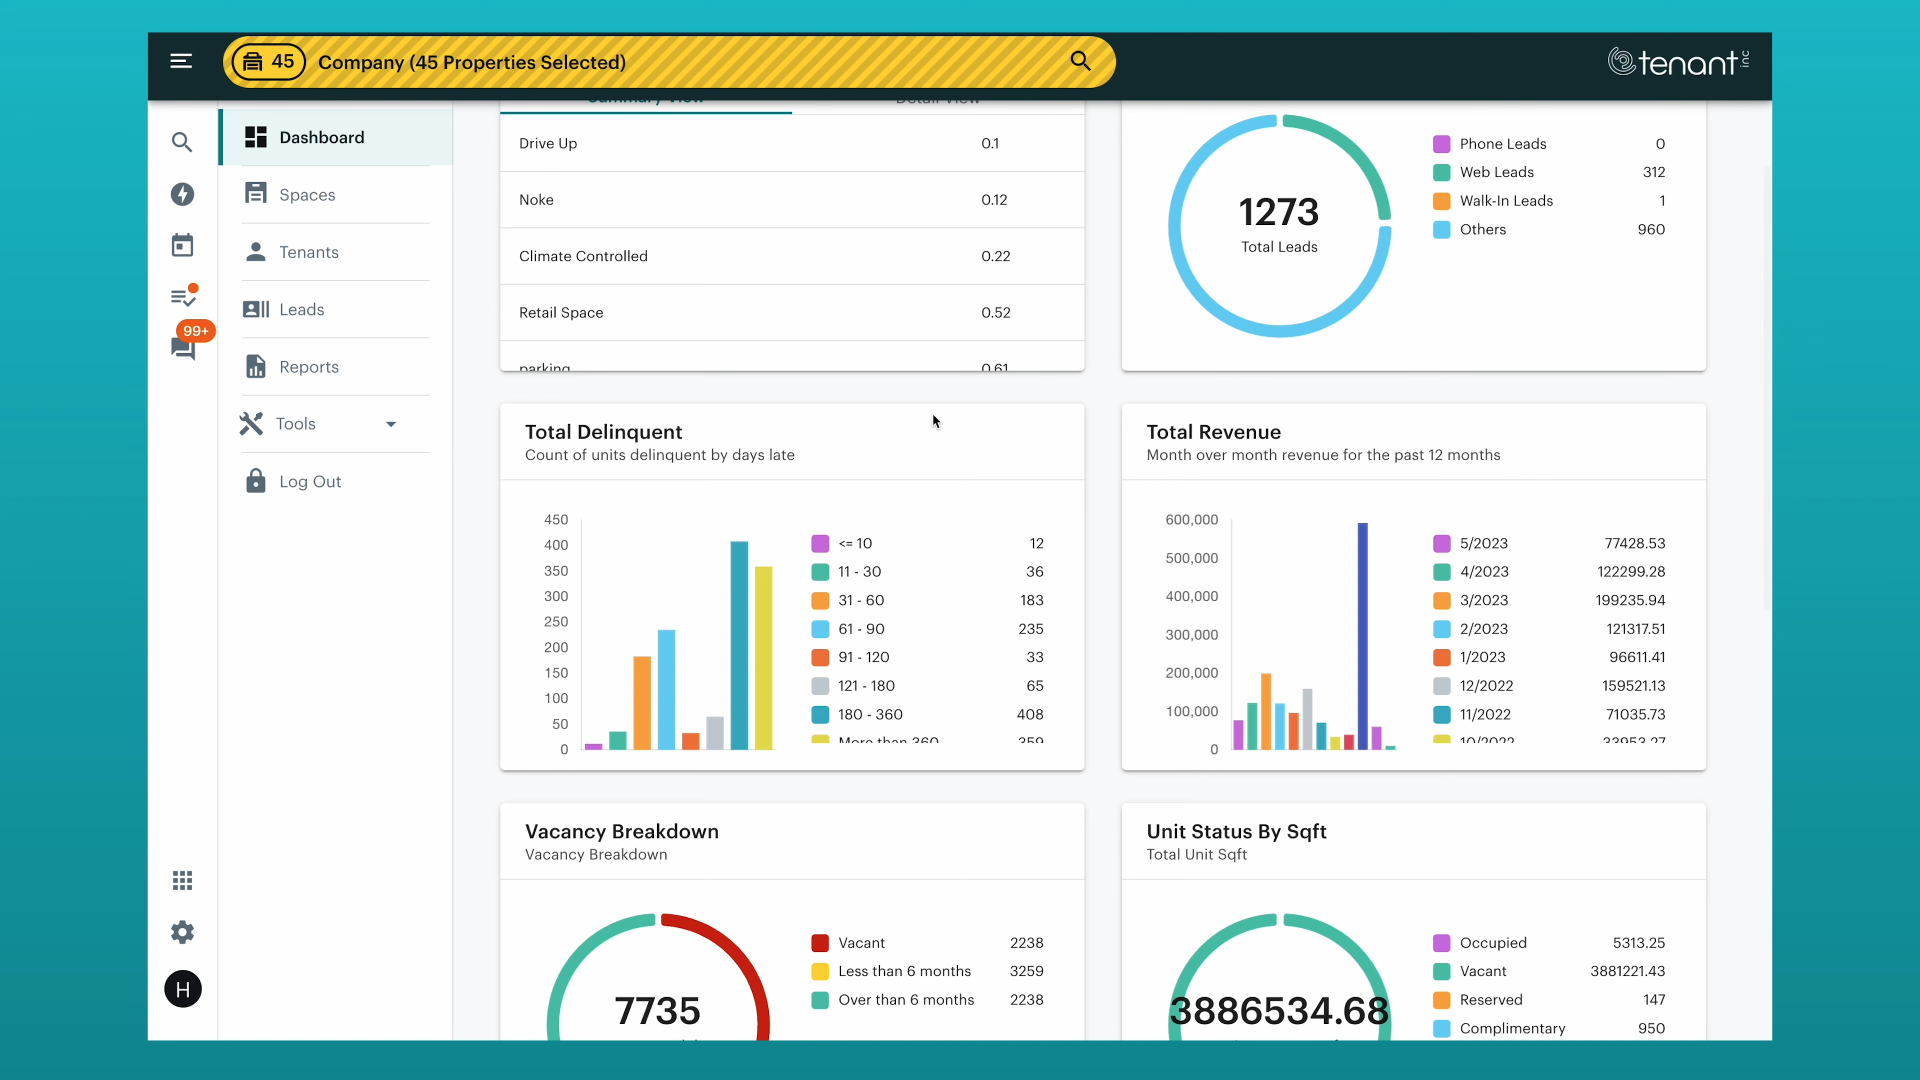The image size is (1920, 1080).
Task: Open the hamburger navigation menu
Action: (x=182, y=61)
